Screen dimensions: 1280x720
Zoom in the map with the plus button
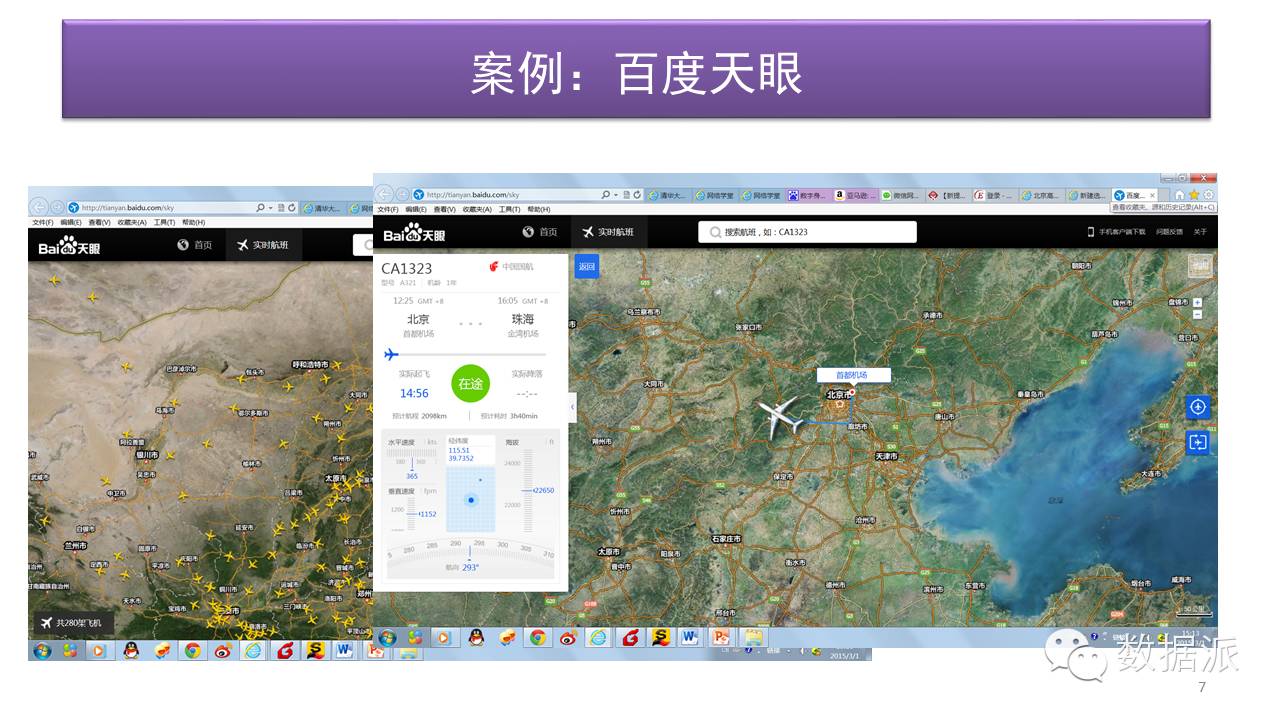pos(1198,302)
